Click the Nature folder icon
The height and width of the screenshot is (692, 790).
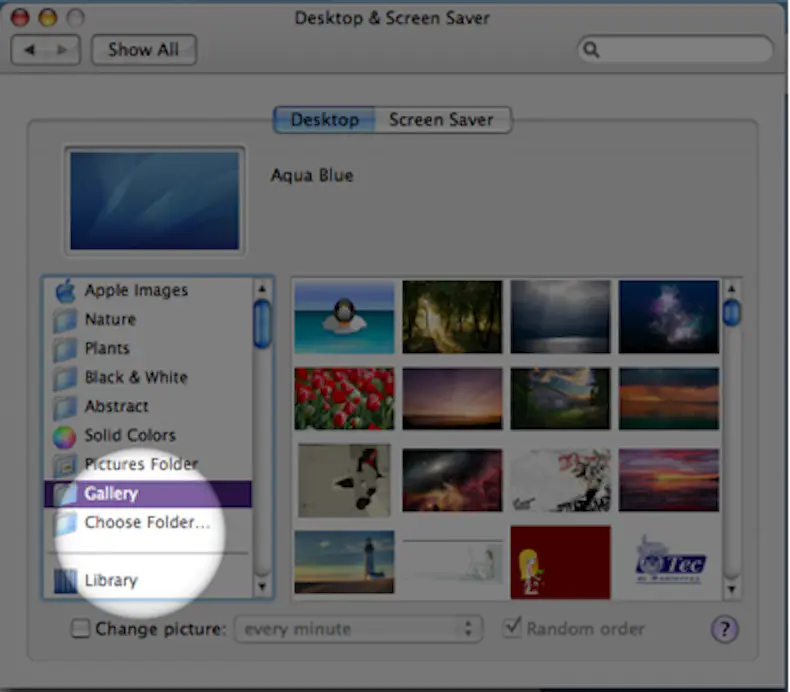pyautogui.click(x=65, y=320)
